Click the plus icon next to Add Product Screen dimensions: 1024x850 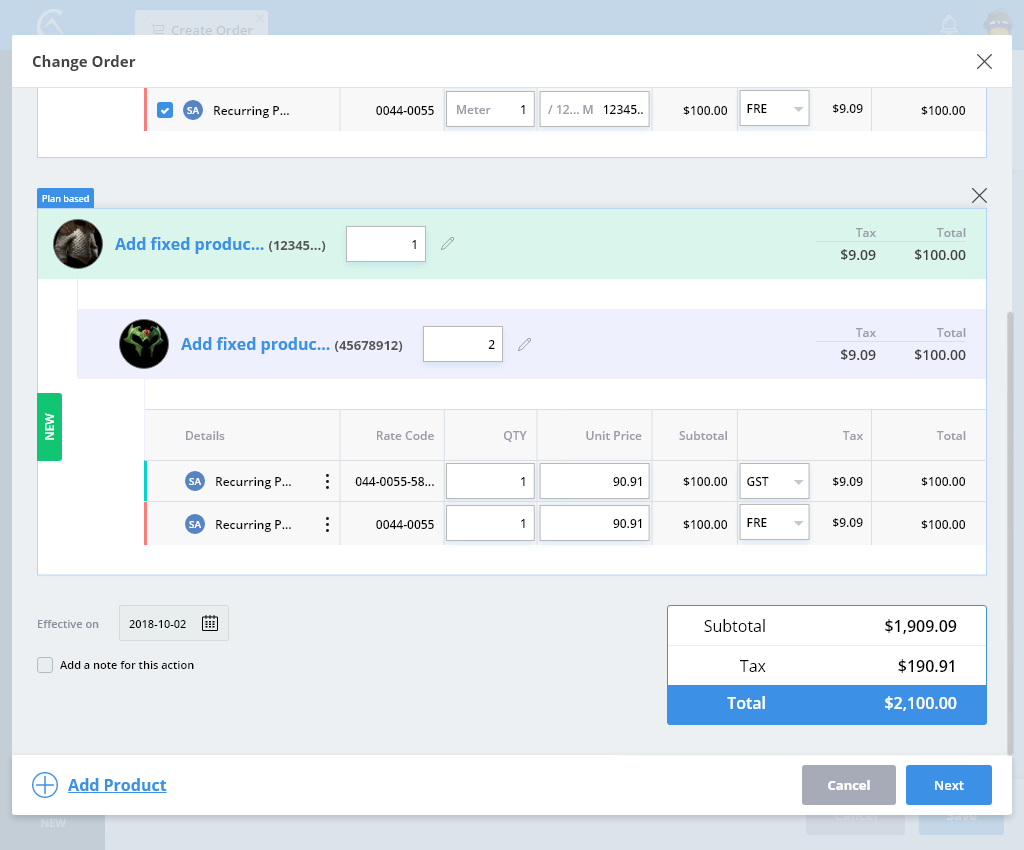tap(45, 785)
